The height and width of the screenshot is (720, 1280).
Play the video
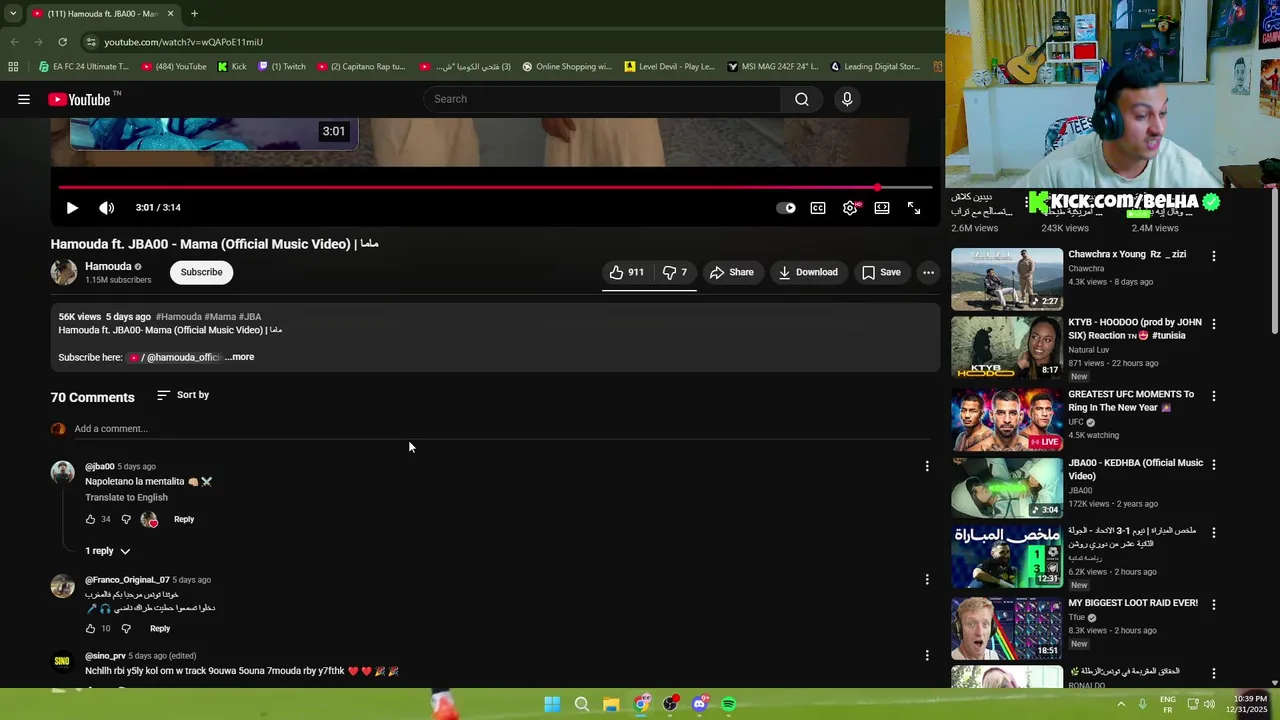tap(72, 208)
